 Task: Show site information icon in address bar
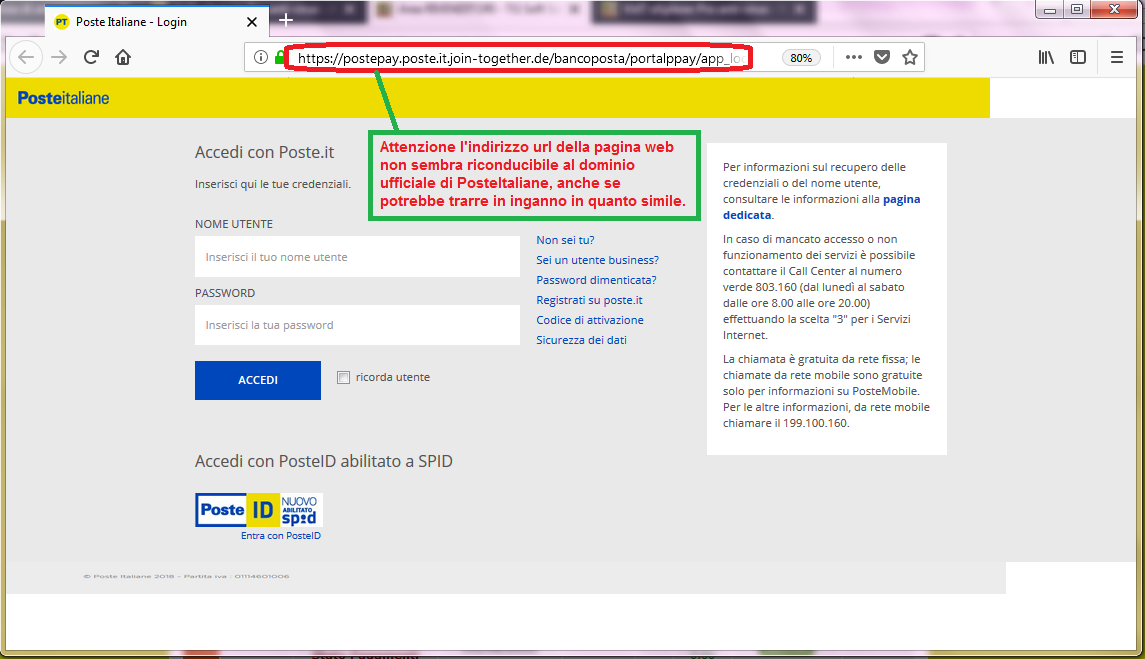click(x=260, y=57)
